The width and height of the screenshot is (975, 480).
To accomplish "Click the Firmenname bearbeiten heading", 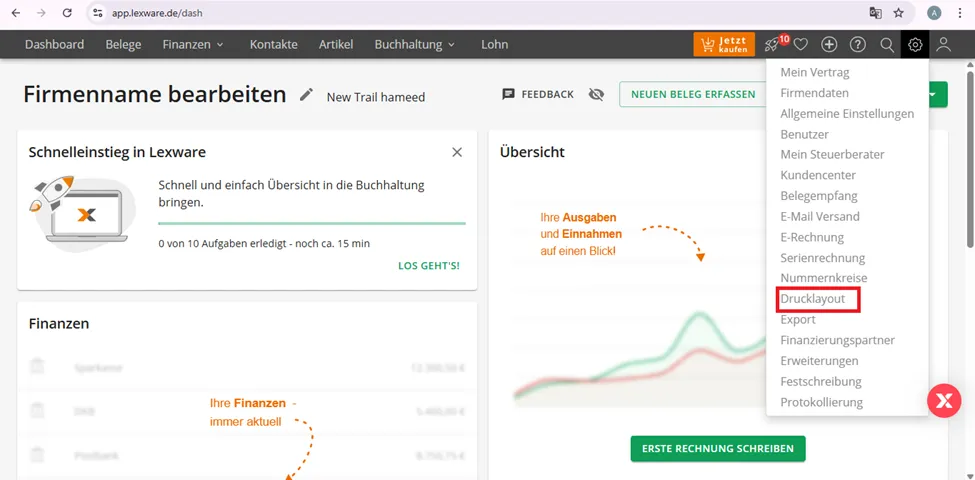I will [x=154, y=95].
